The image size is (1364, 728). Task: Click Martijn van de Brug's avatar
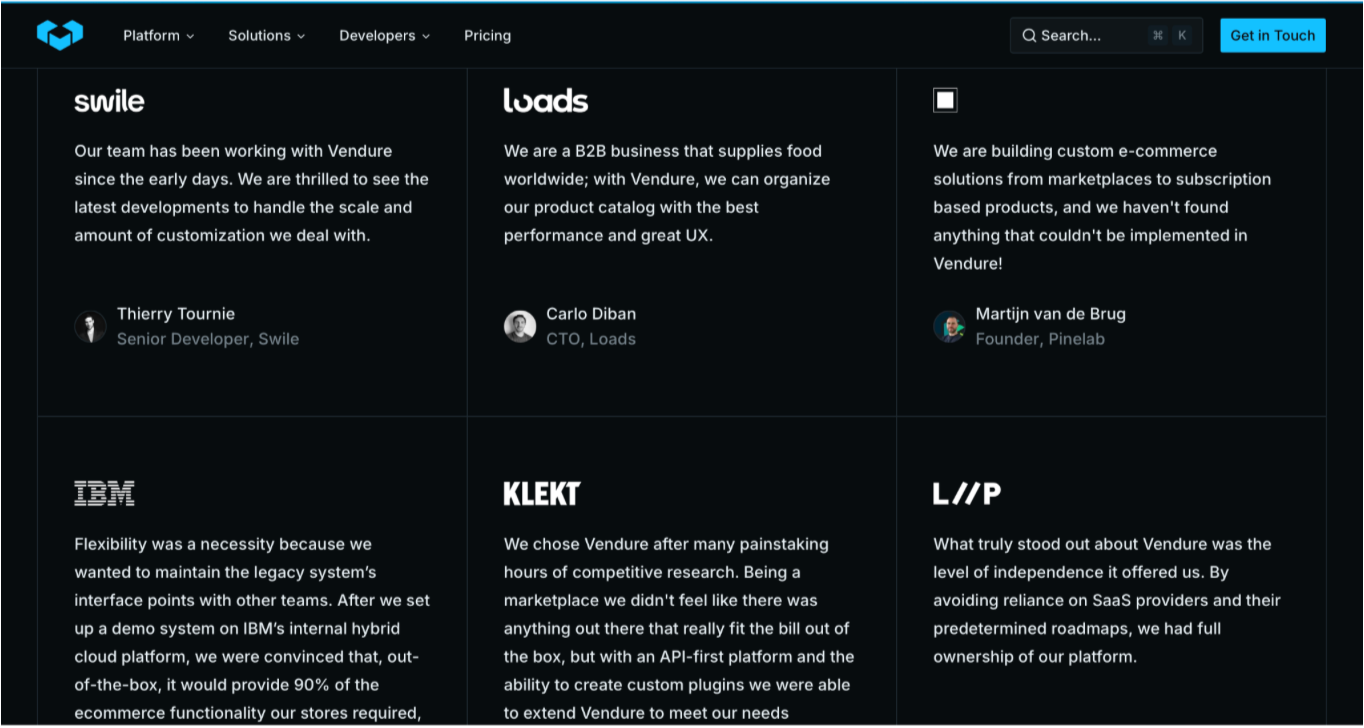click(949, 327)
